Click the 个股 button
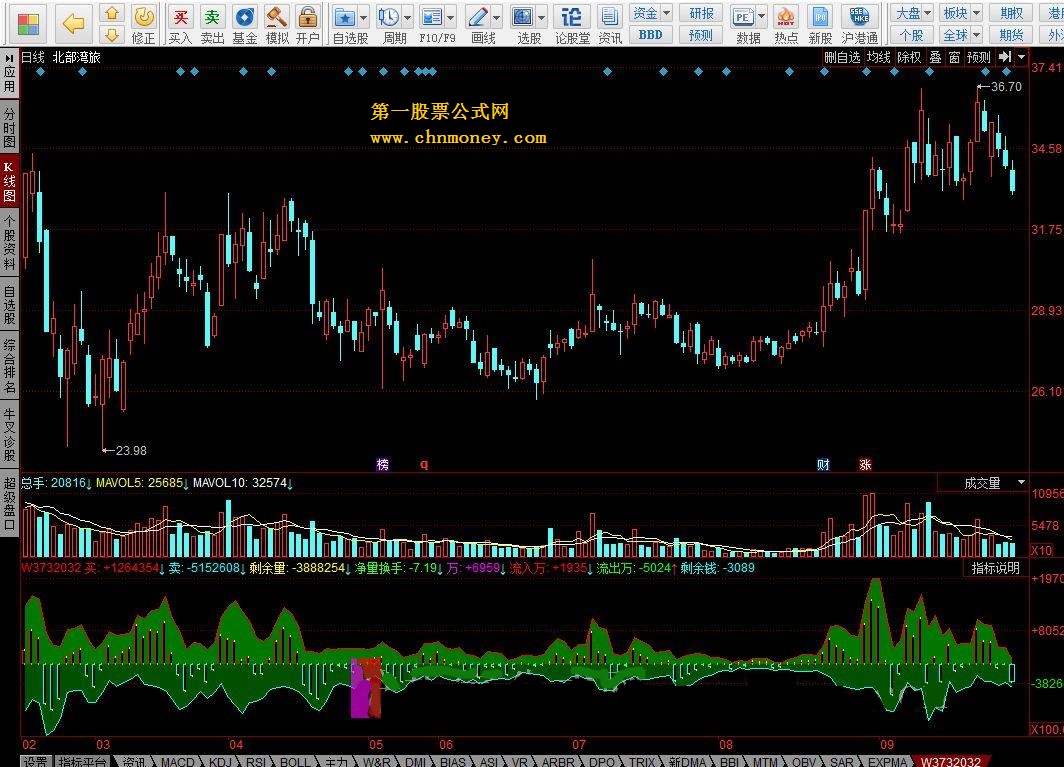 coord(913,35)
